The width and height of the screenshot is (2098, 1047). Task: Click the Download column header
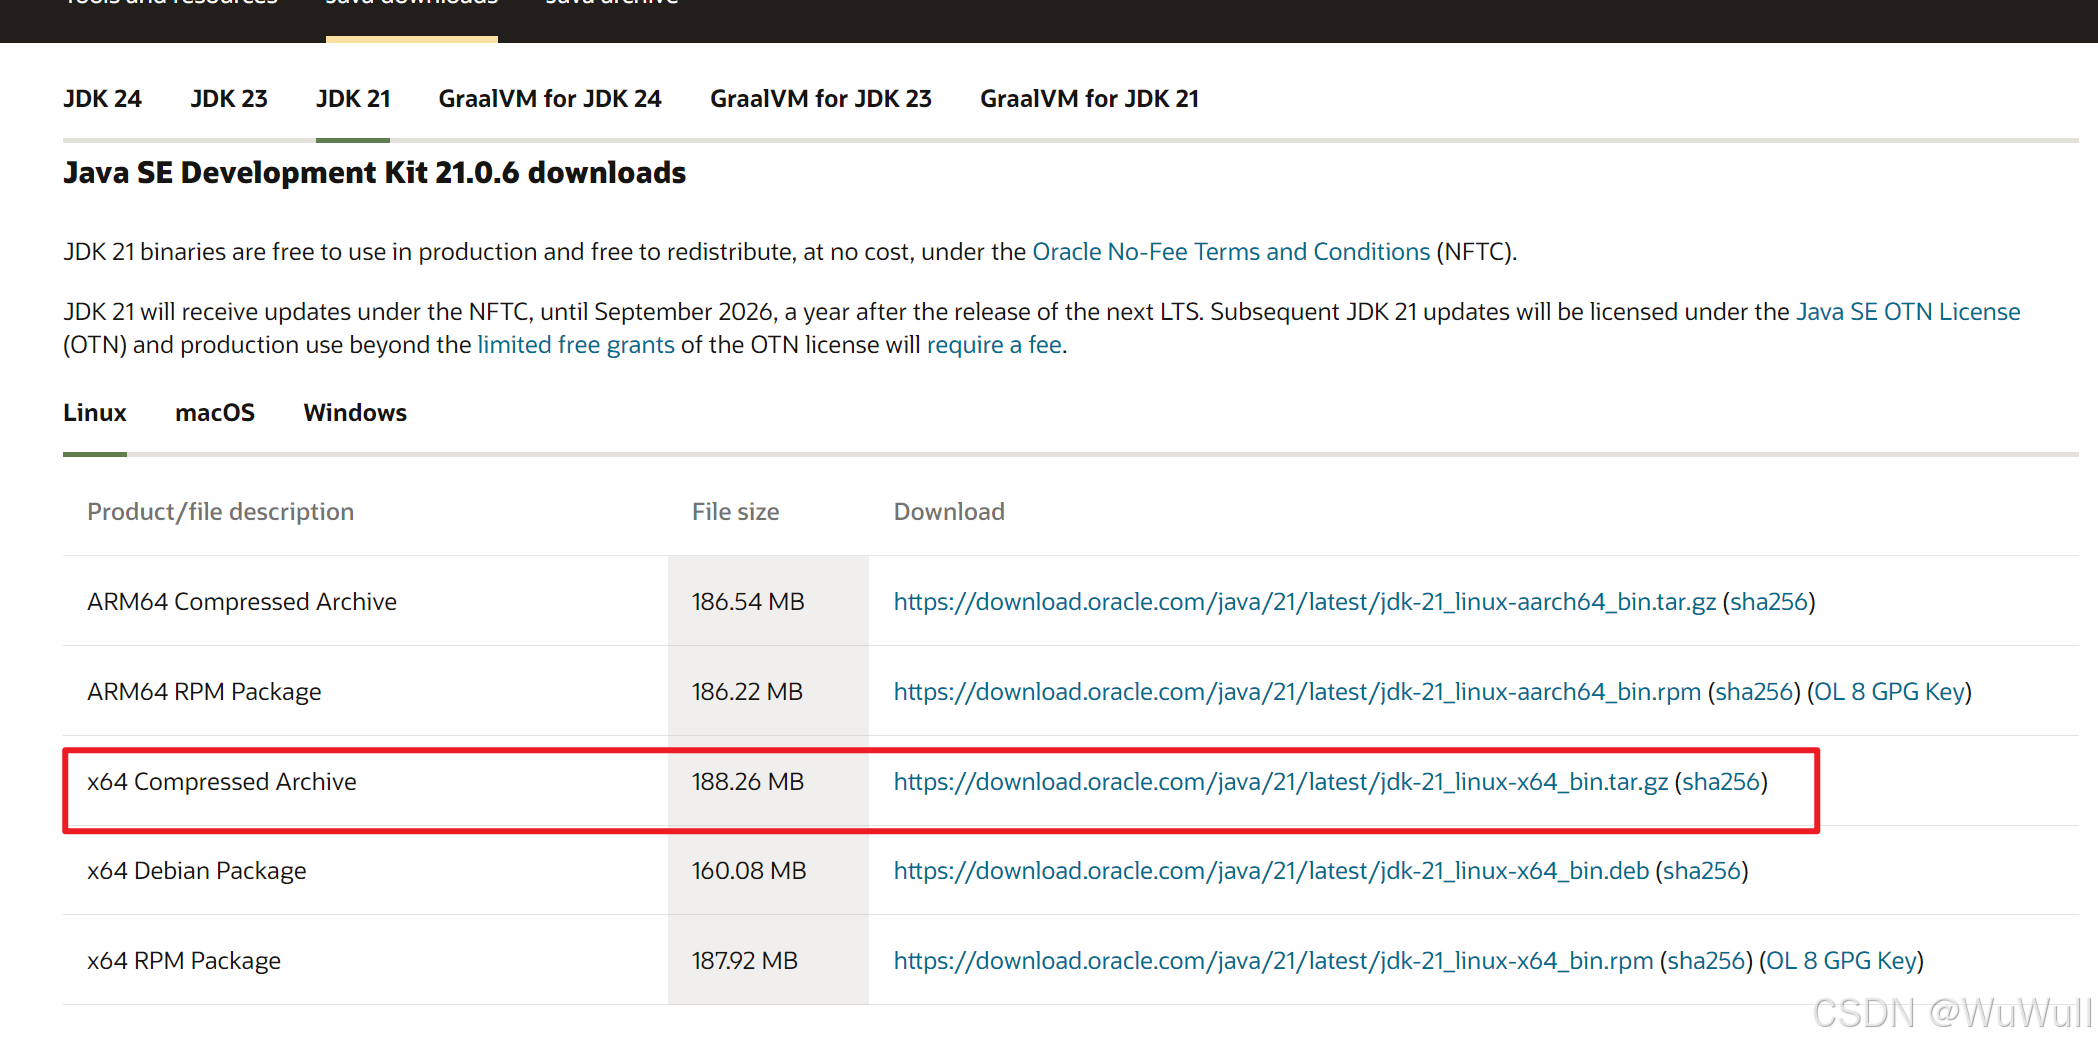coord(949,512)
